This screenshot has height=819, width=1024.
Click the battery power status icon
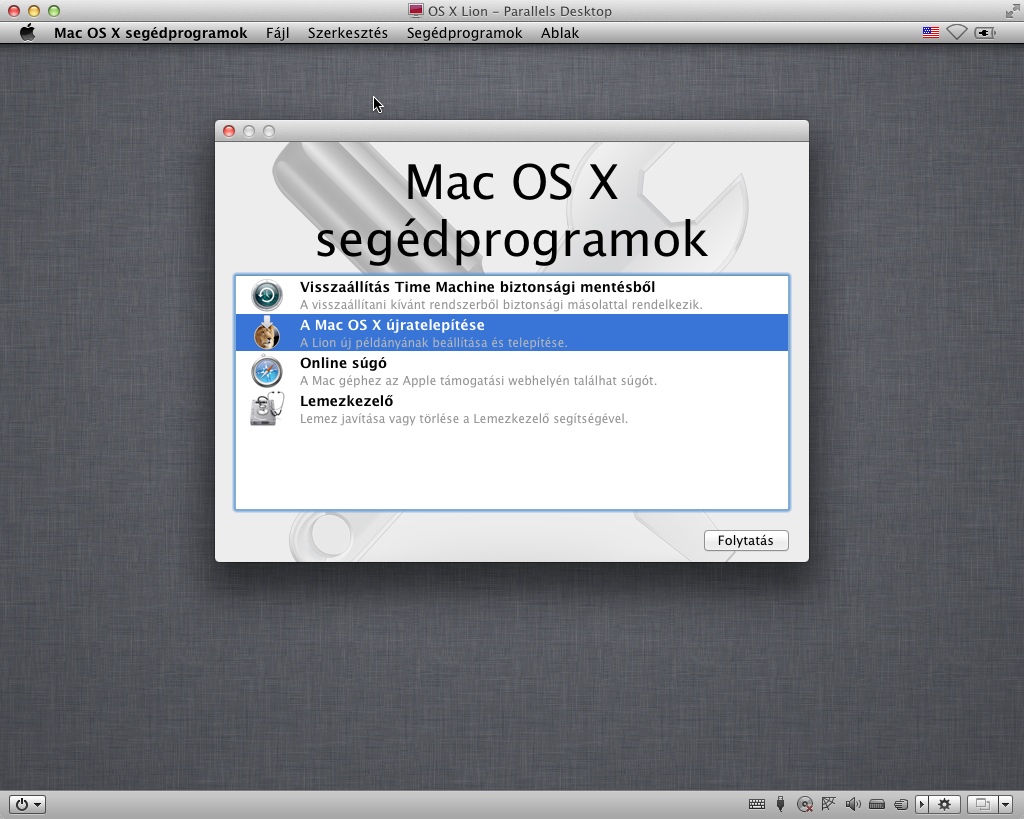[985, 33]
